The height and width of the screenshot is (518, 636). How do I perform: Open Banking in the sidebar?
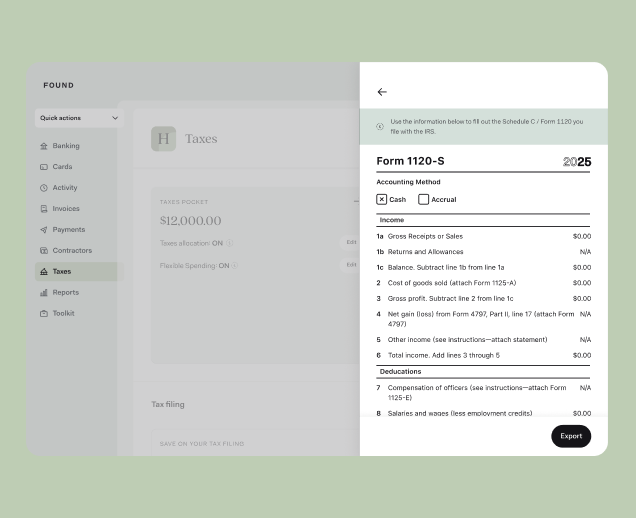(79, 146)
